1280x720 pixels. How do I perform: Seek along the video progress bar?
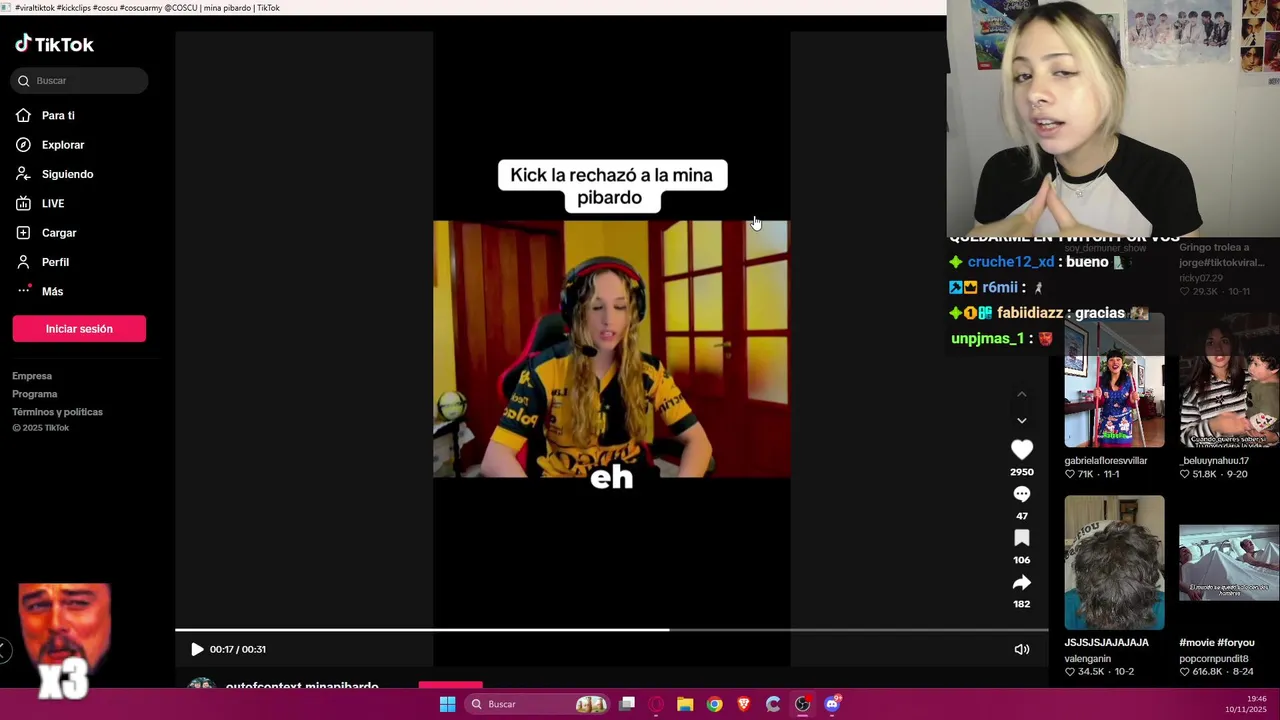point(611,630)
